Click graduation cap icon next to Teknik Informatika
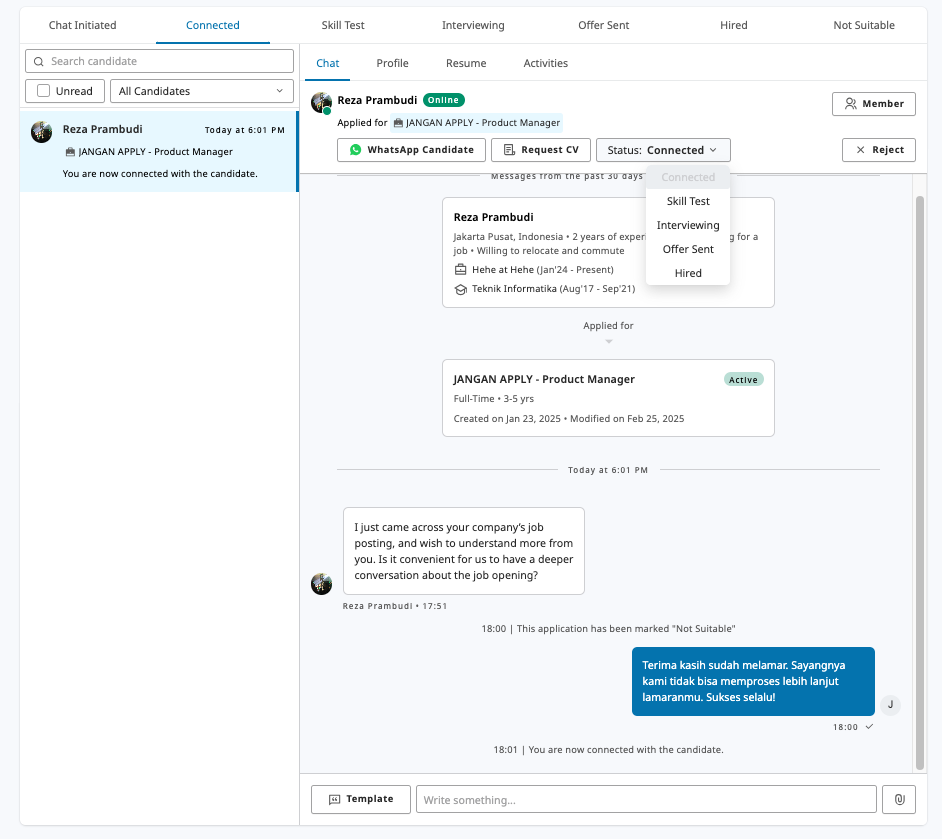This screenshot has width=942, height=839. pos(460,289)
